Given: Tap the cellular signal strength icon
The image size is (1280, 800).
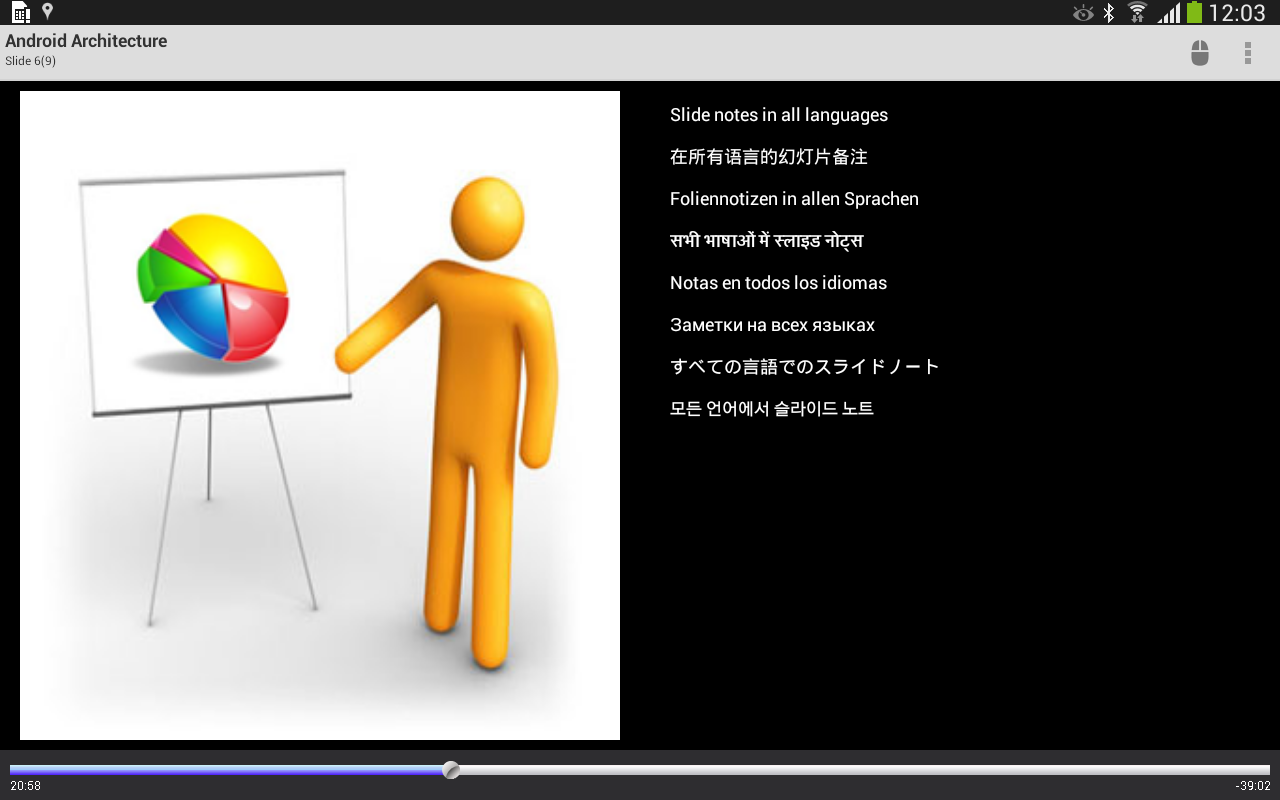Looking at the screenshot, I should 1168,12.
